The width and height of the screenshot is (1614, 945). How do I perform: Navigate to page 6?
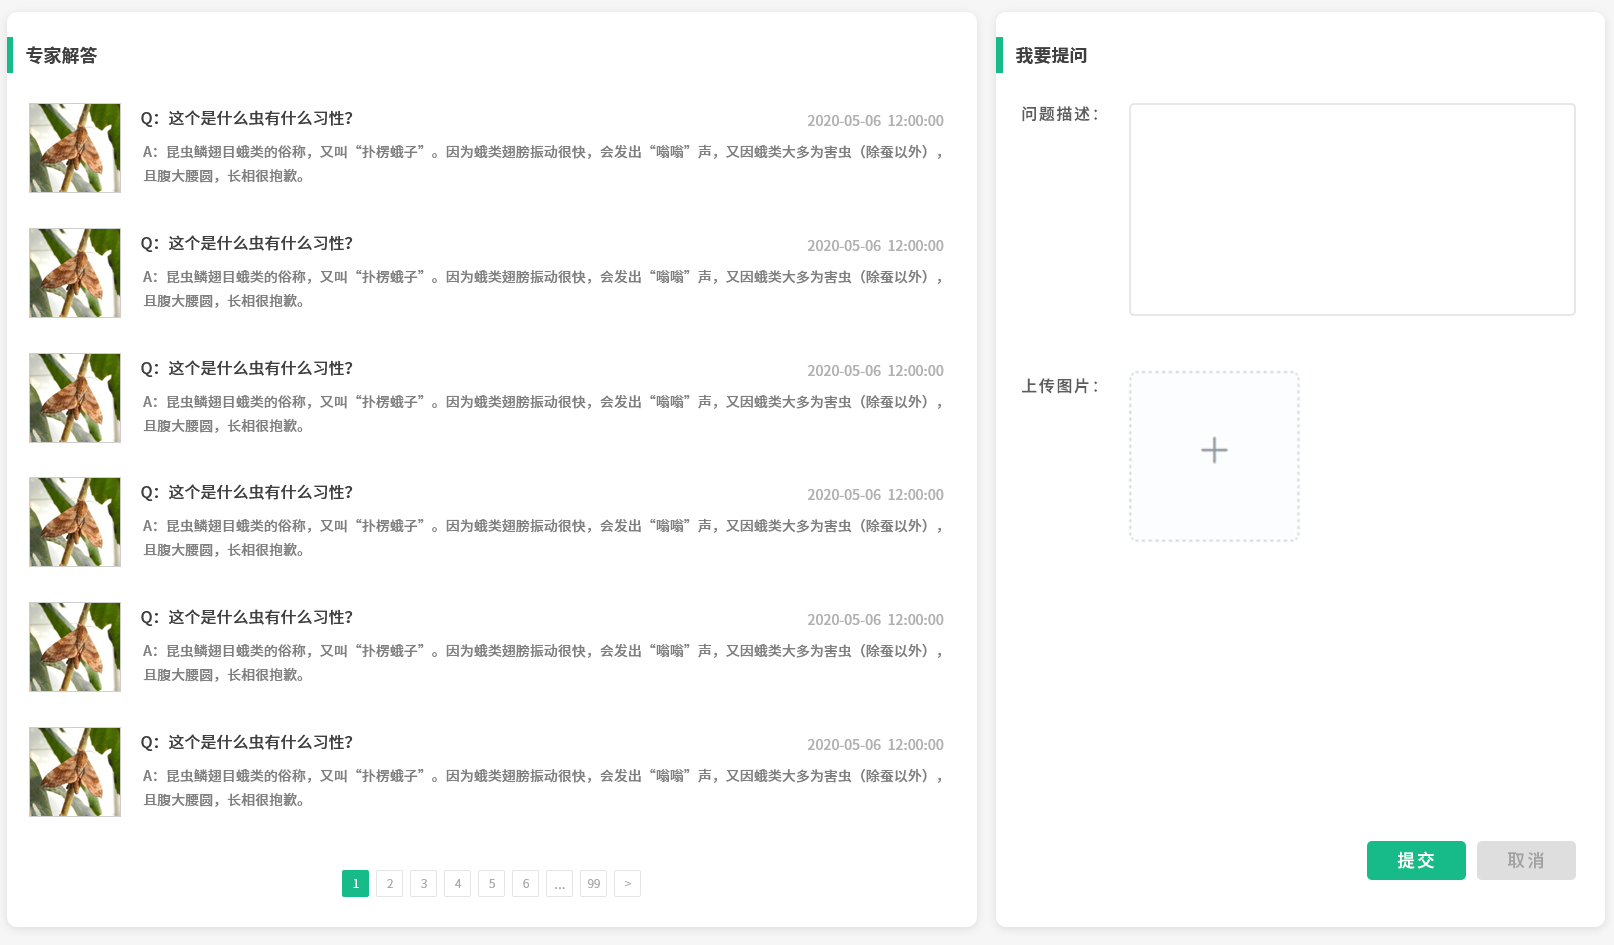coord(526,884)
